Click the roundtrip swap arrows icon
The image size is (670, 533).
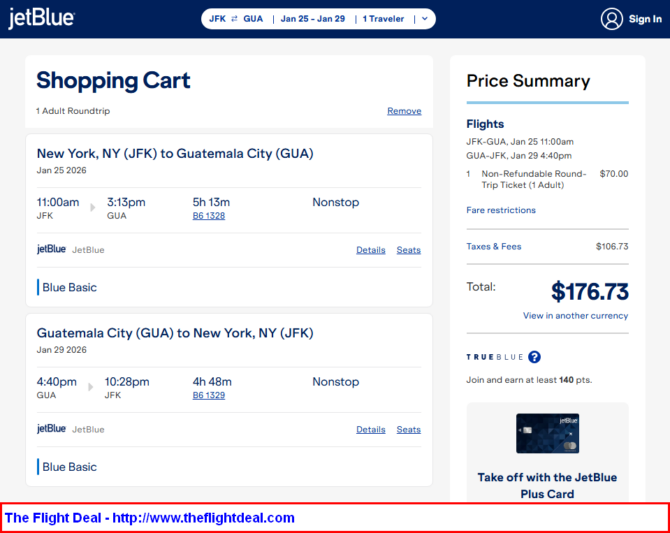click(234, 19)
